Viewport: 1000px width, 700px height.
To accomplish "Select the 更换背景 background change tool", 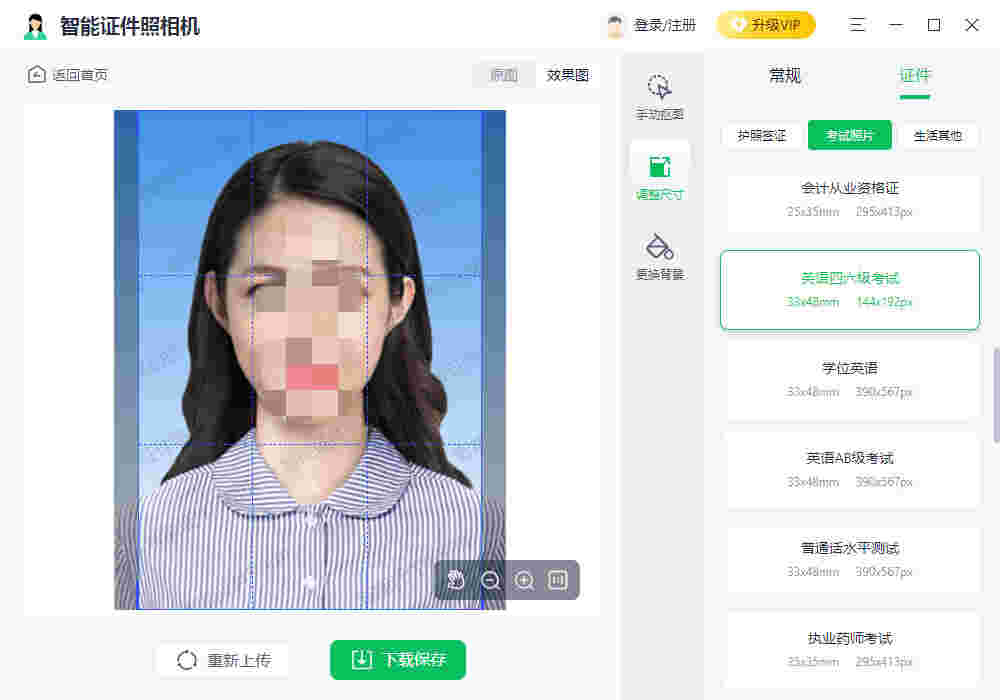I will pyautogui.click(x=660, y=255).
